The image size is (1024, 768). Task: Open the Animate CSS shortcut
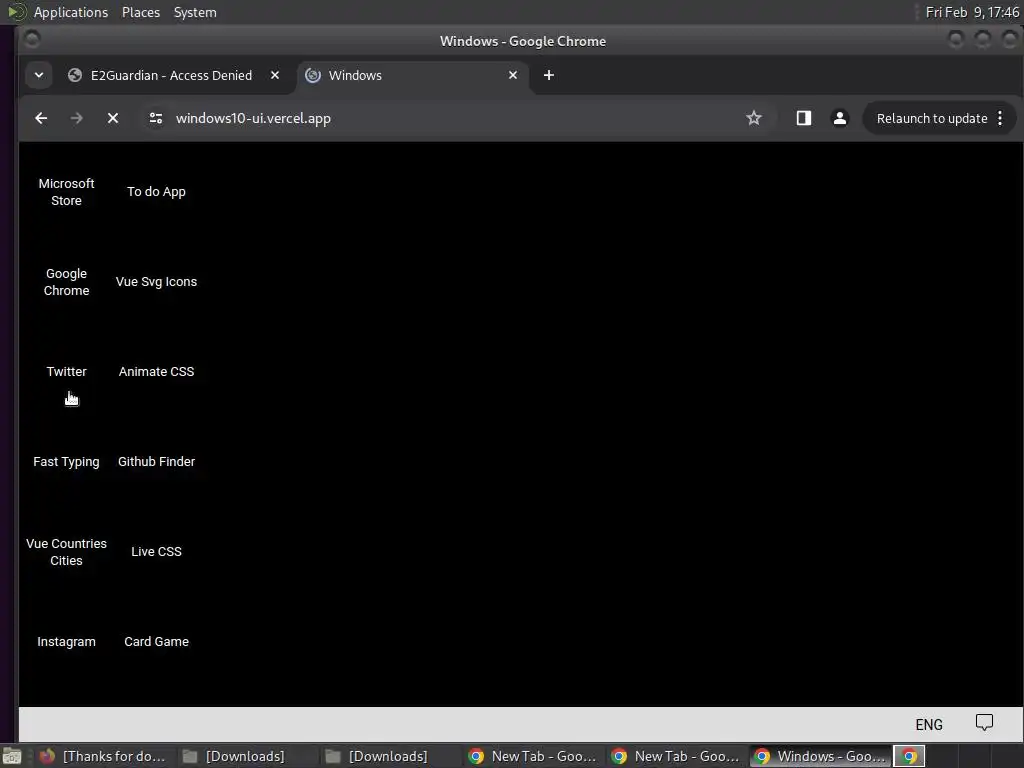156,372
